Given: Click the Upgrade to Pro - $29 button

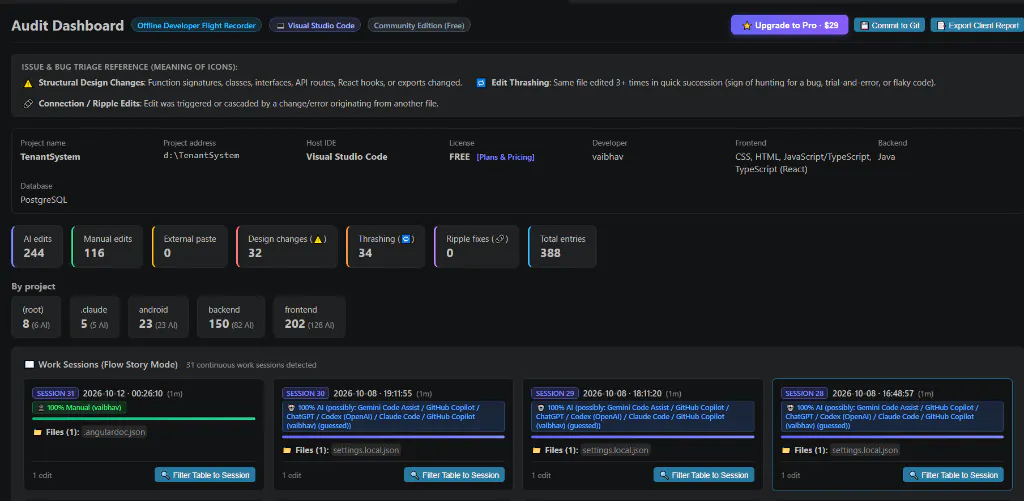Looking at the screenshot, I should pos(789,25).
